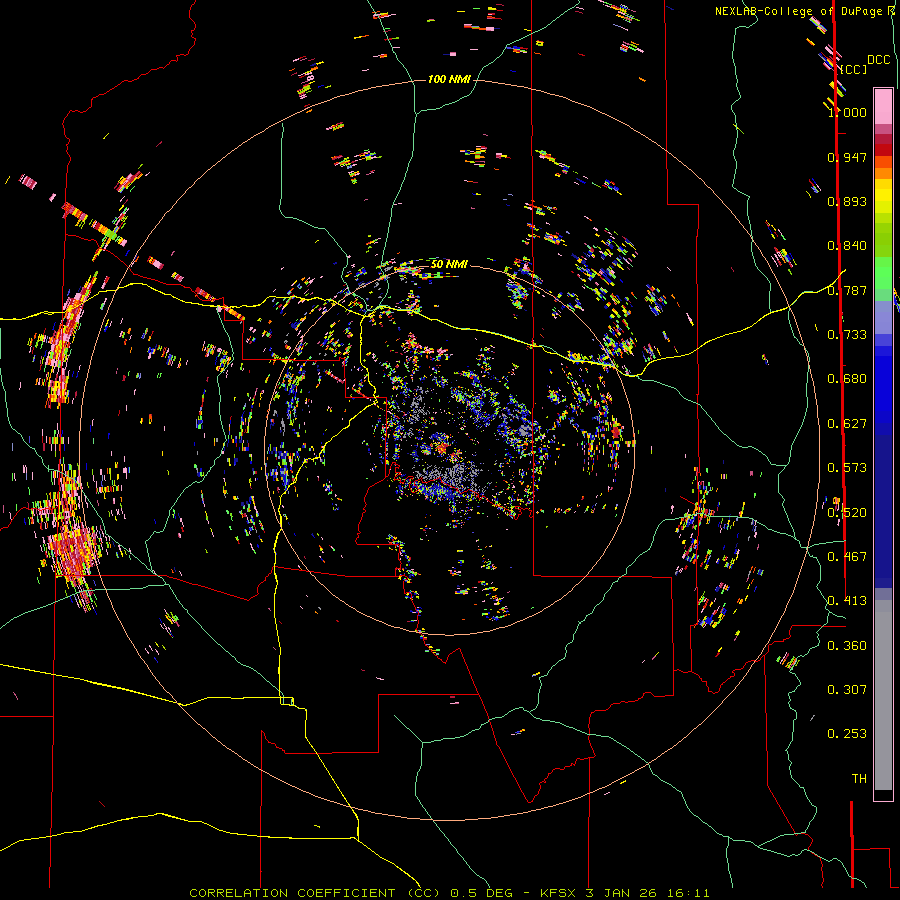The image size is (900, 900).
Task: Click the 0.733 scale value
Action: pos(847,335)
